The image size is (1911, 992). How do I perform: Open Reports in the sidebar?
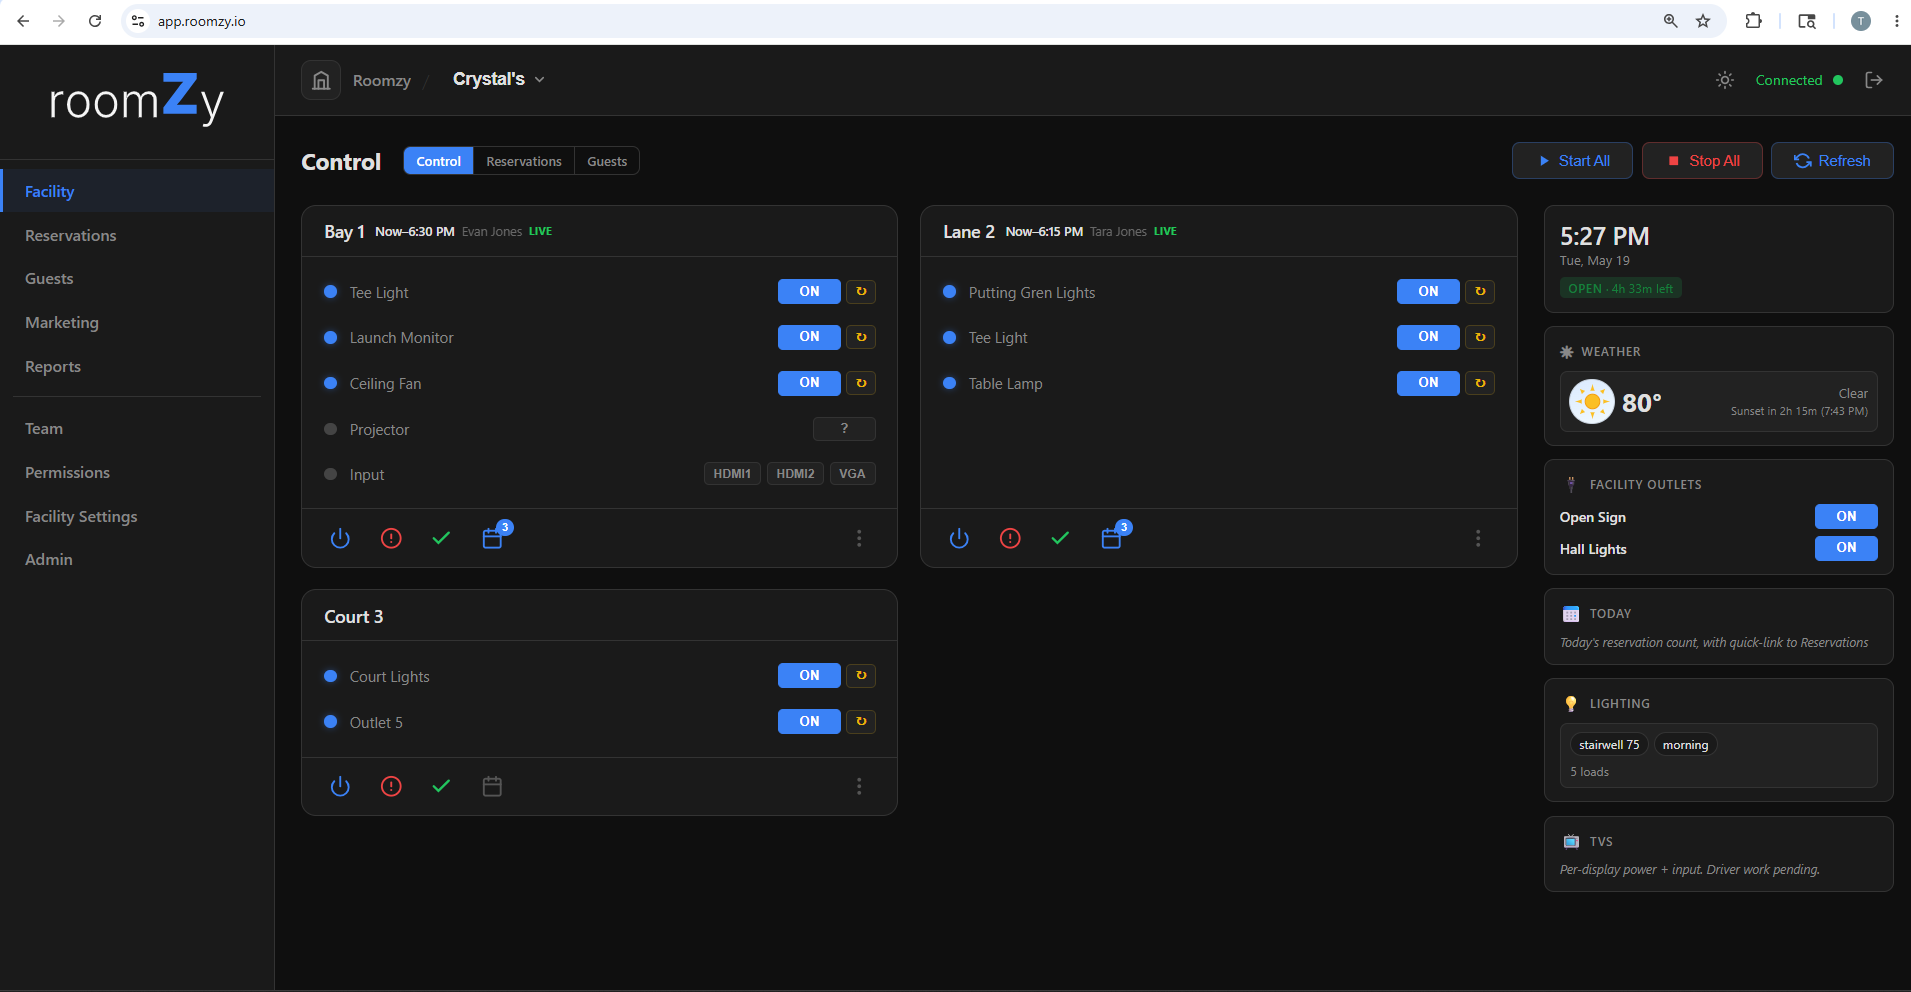(x=137, y=366)
